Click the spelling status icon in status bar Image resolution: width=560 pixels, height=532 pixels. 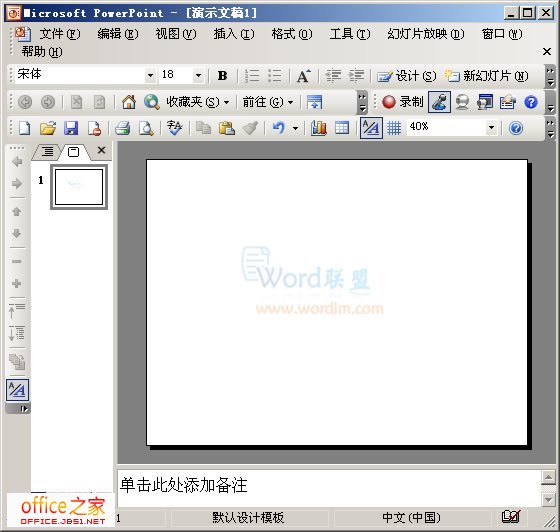click(511, 516)
